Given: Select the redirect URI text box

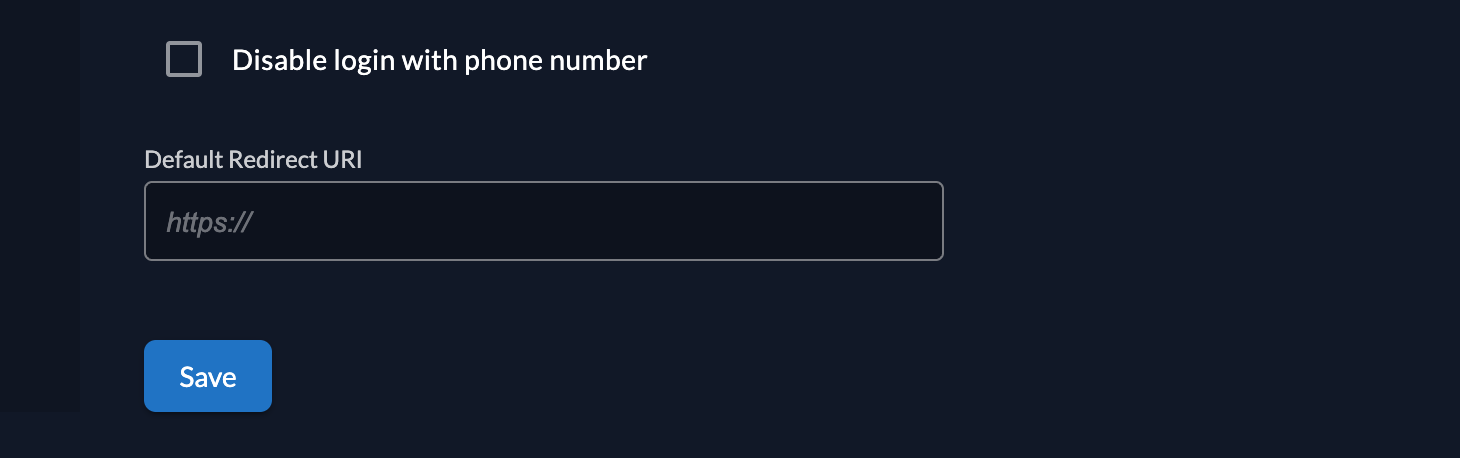Looking at the screenshot, I should (x=543, y=221).
